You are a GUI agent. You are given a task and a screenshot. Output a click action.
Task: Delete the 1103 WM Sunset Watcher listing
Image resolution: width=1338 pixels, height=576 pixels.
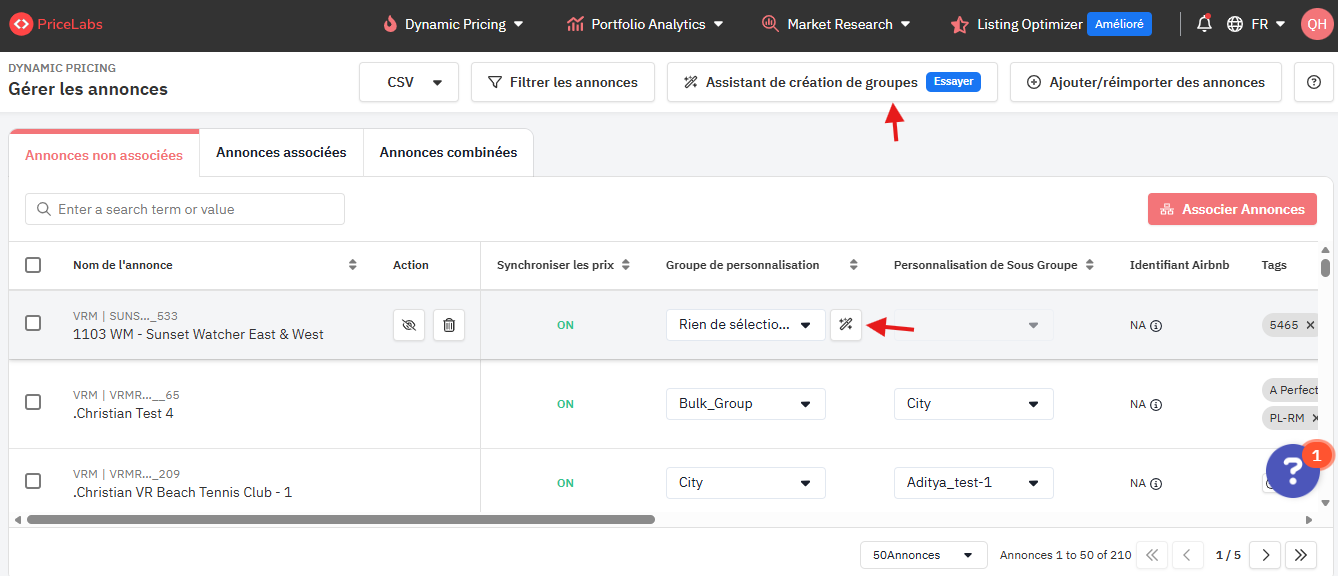[x=449, y=325]
